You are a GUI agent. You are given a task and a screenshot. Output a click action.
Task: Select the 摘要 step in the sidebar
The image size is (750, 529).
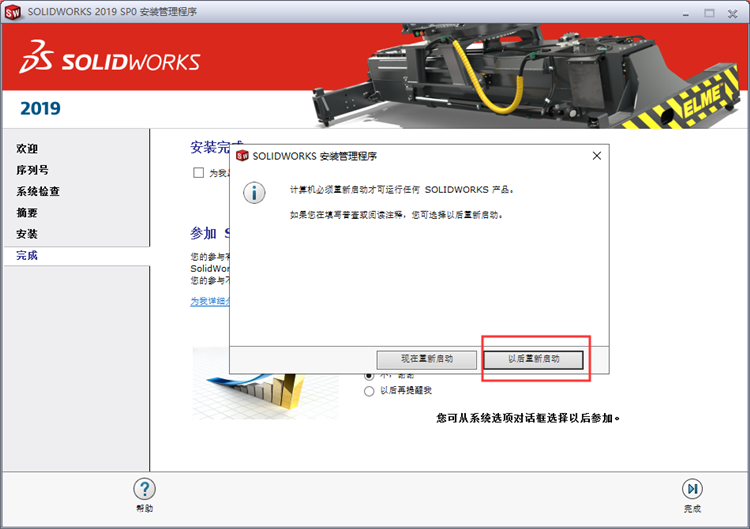[27, 212]
